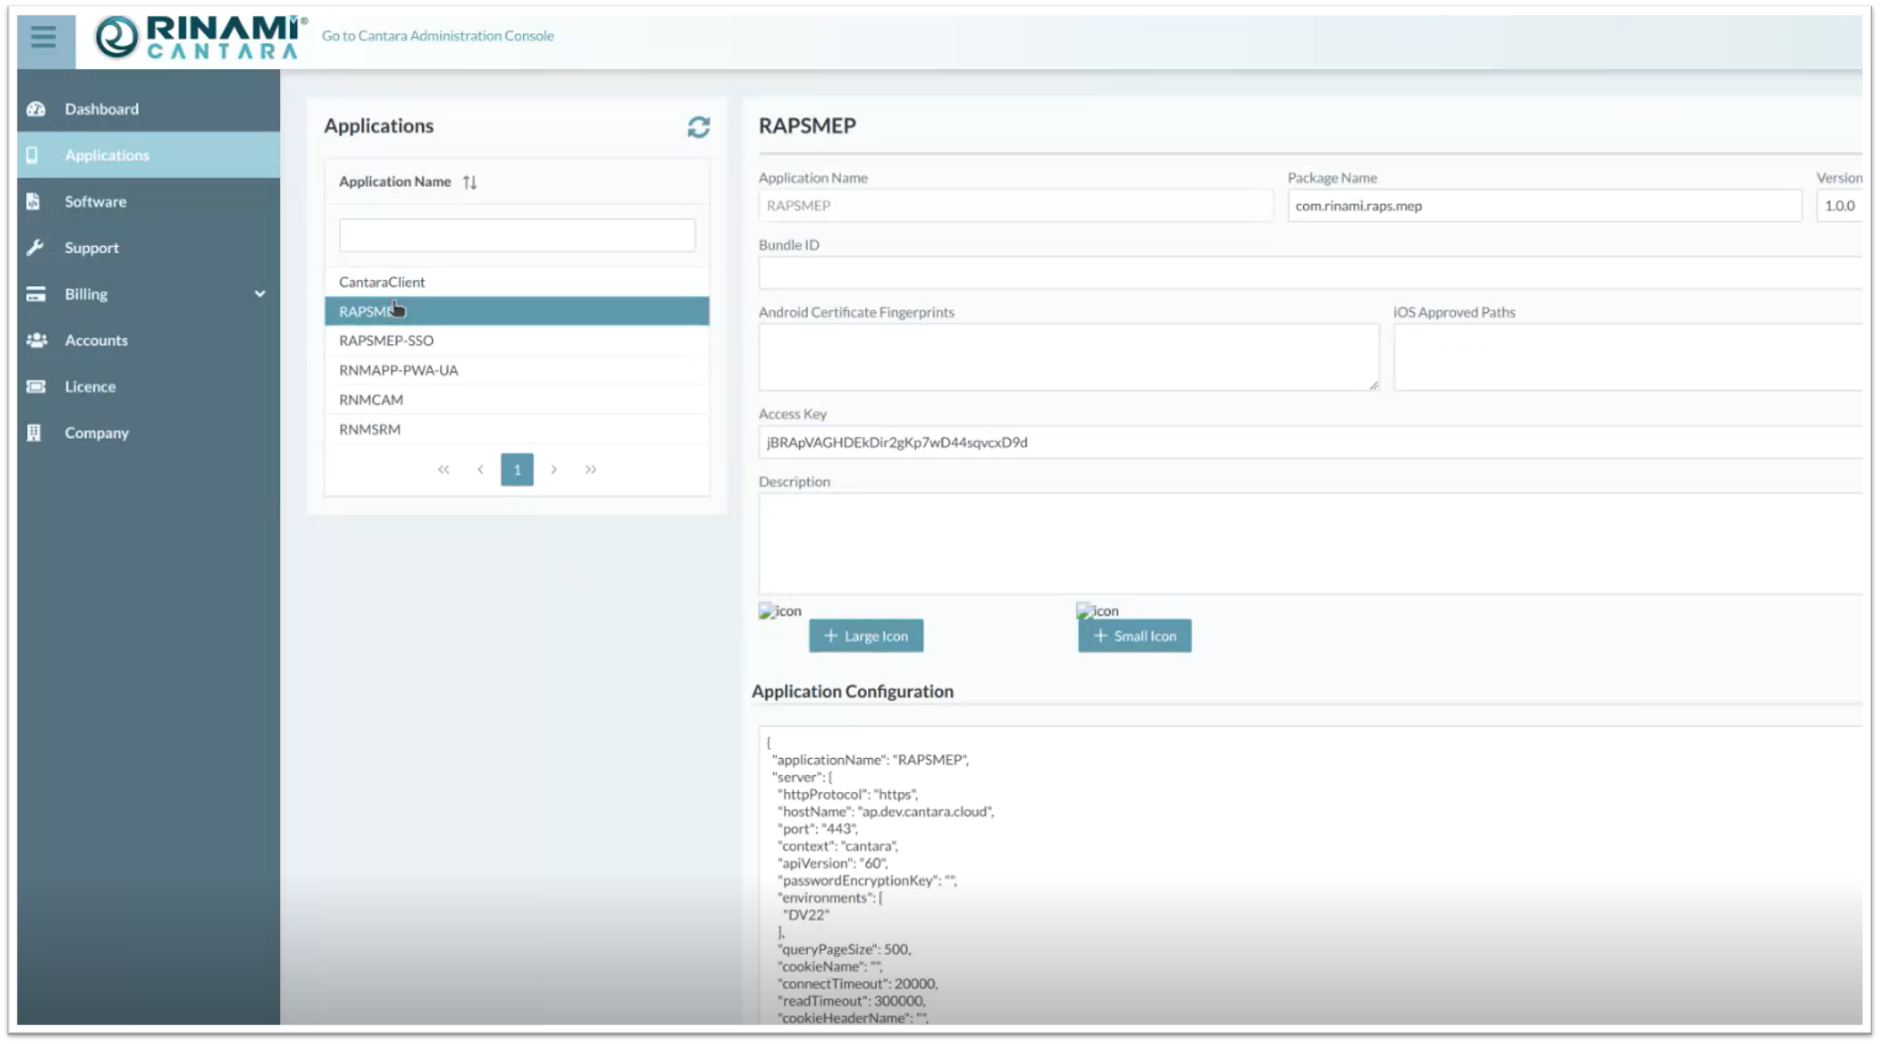Click the Billing card icon
Screen dimensions: 1880x1044
(36, 294)
